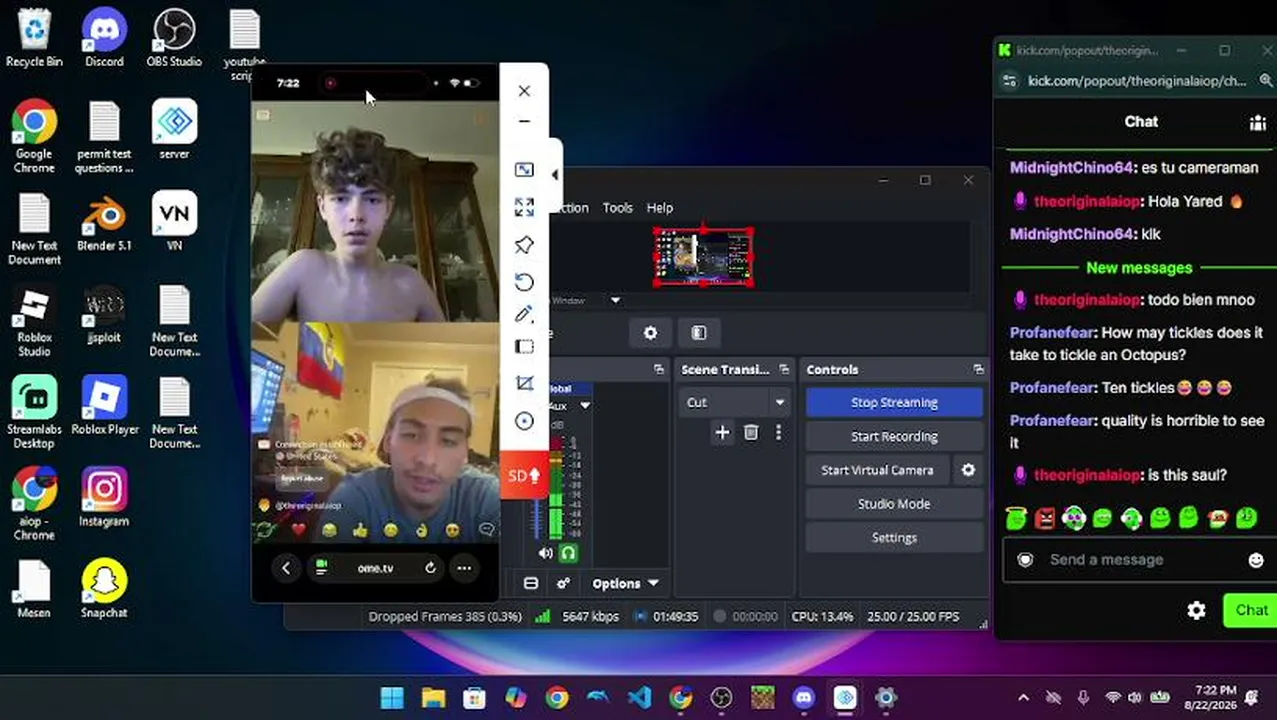Click the 5647 kbps bitrate status
Viewport: 1277px width, 720px height.
coord(590,616)
